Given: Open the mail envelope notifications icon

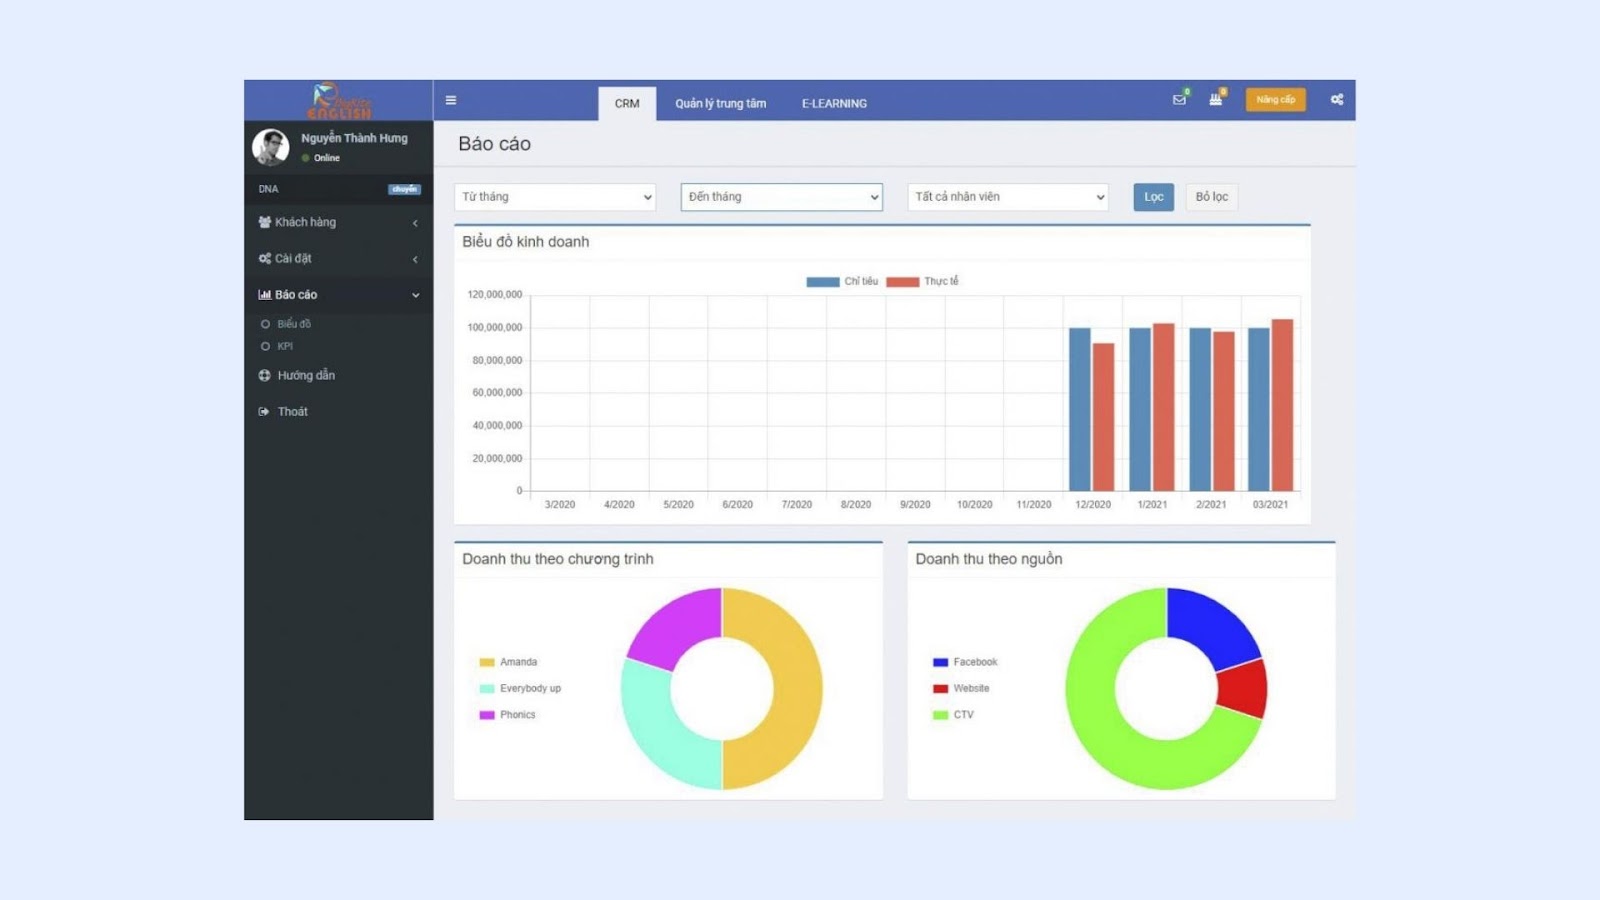Looking at the screenshot, I should pyautogui.click(x=1179, y=100).
